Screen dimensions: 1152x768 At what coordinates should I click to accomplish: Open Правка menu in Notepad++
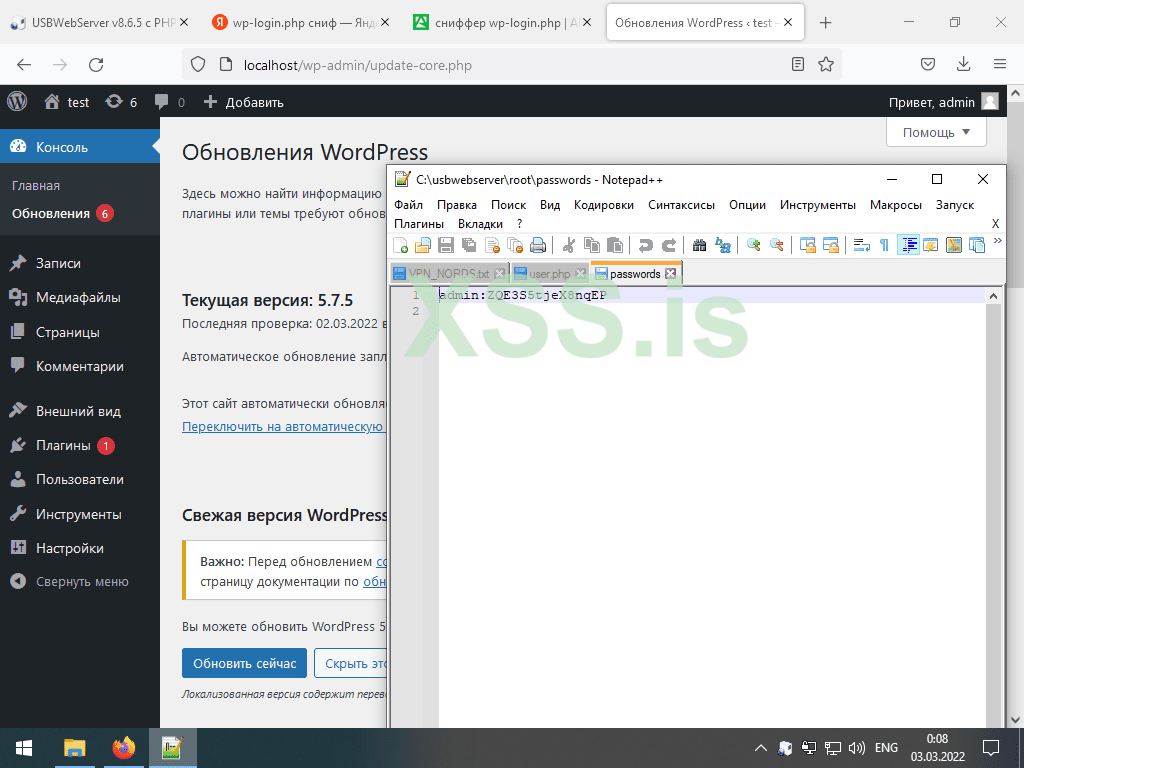click(456, 205)
